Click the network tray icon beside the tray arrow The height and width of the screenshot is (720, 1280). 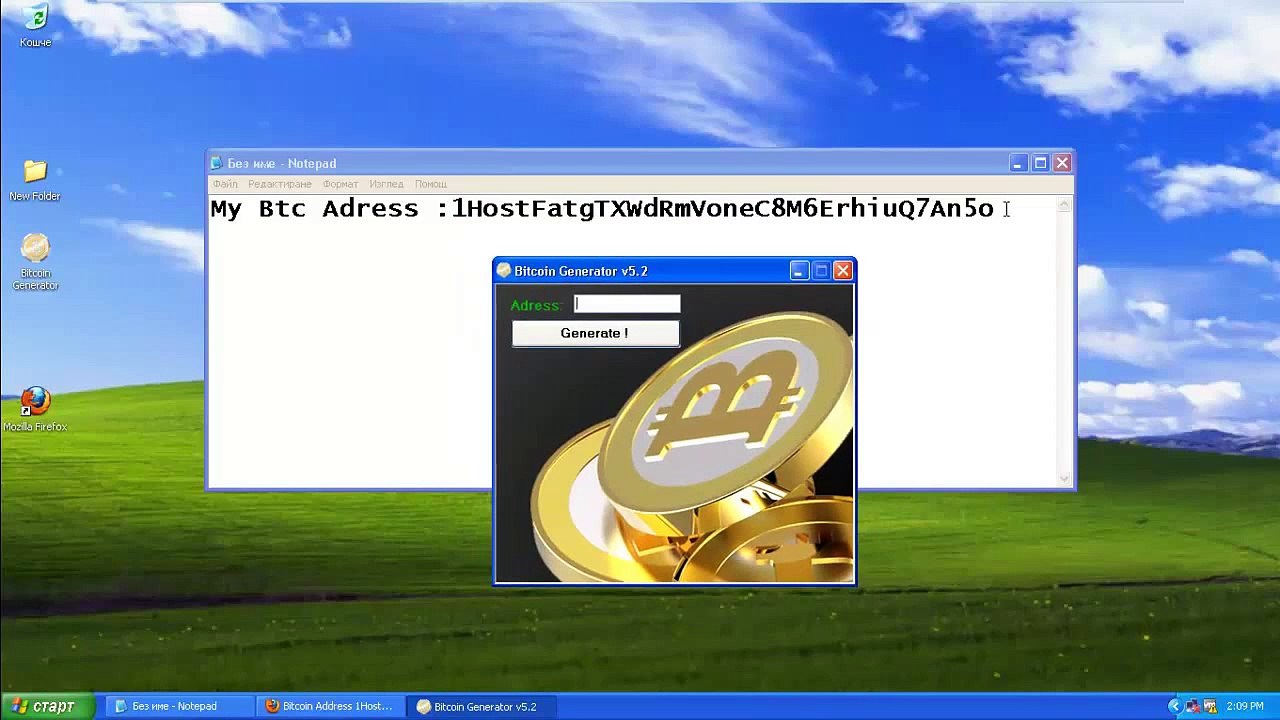(x=1192, y=706)
